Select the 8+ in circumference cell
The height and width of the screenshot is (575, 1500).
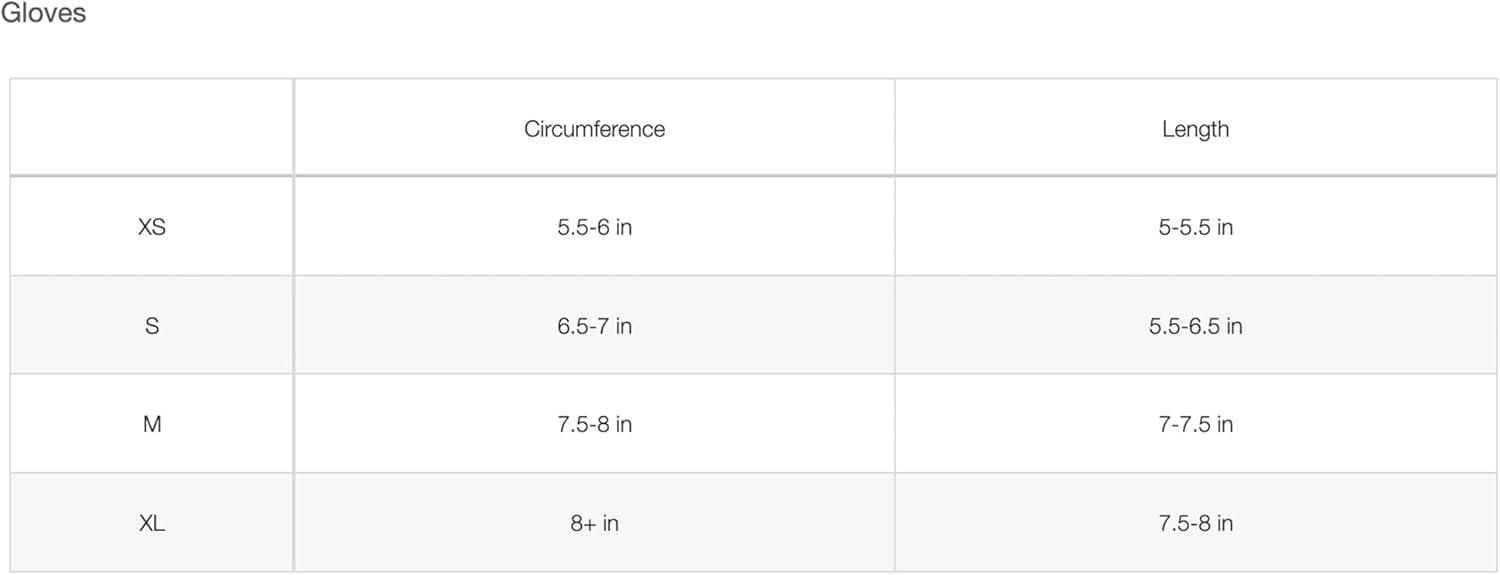pyautogui.click(x=594, y=523)
